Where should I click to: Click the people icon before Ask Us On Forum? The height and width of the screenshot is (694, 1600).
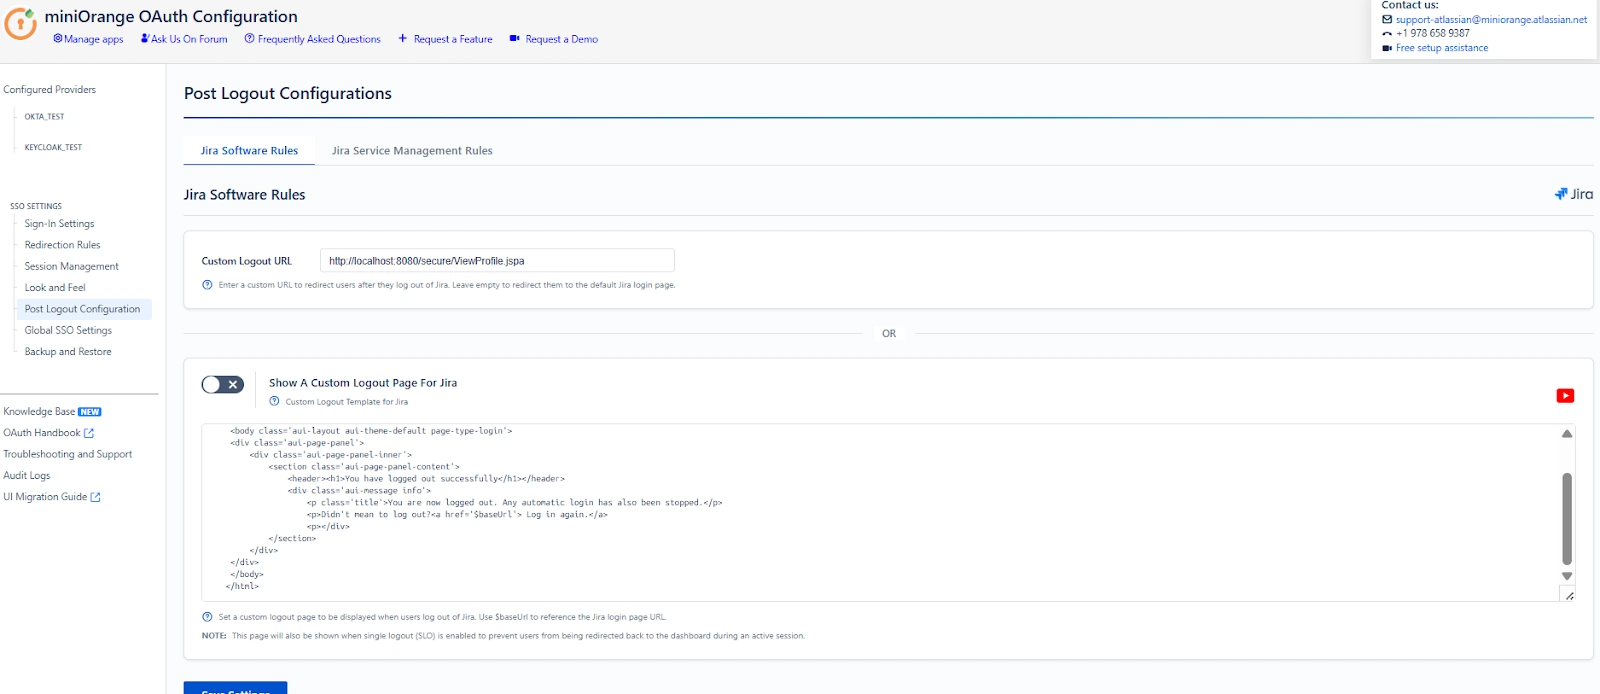pyautogui.click(x=145, y=39)
